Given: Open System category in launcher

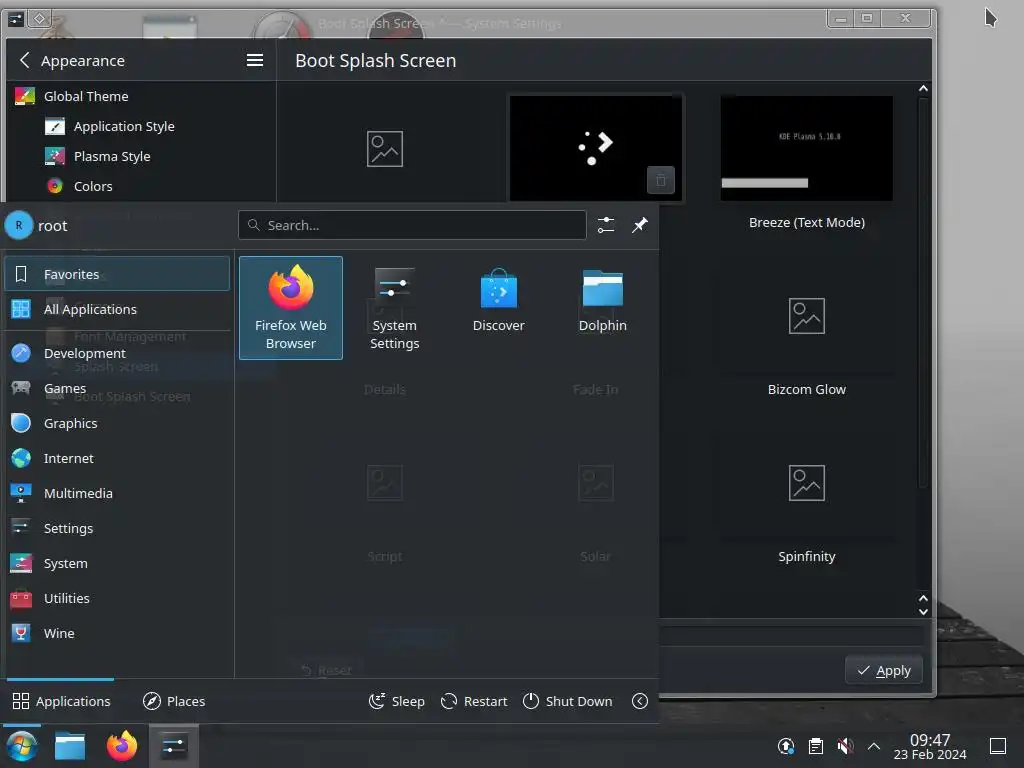Looking at the screenshot, I should [117, 563].
